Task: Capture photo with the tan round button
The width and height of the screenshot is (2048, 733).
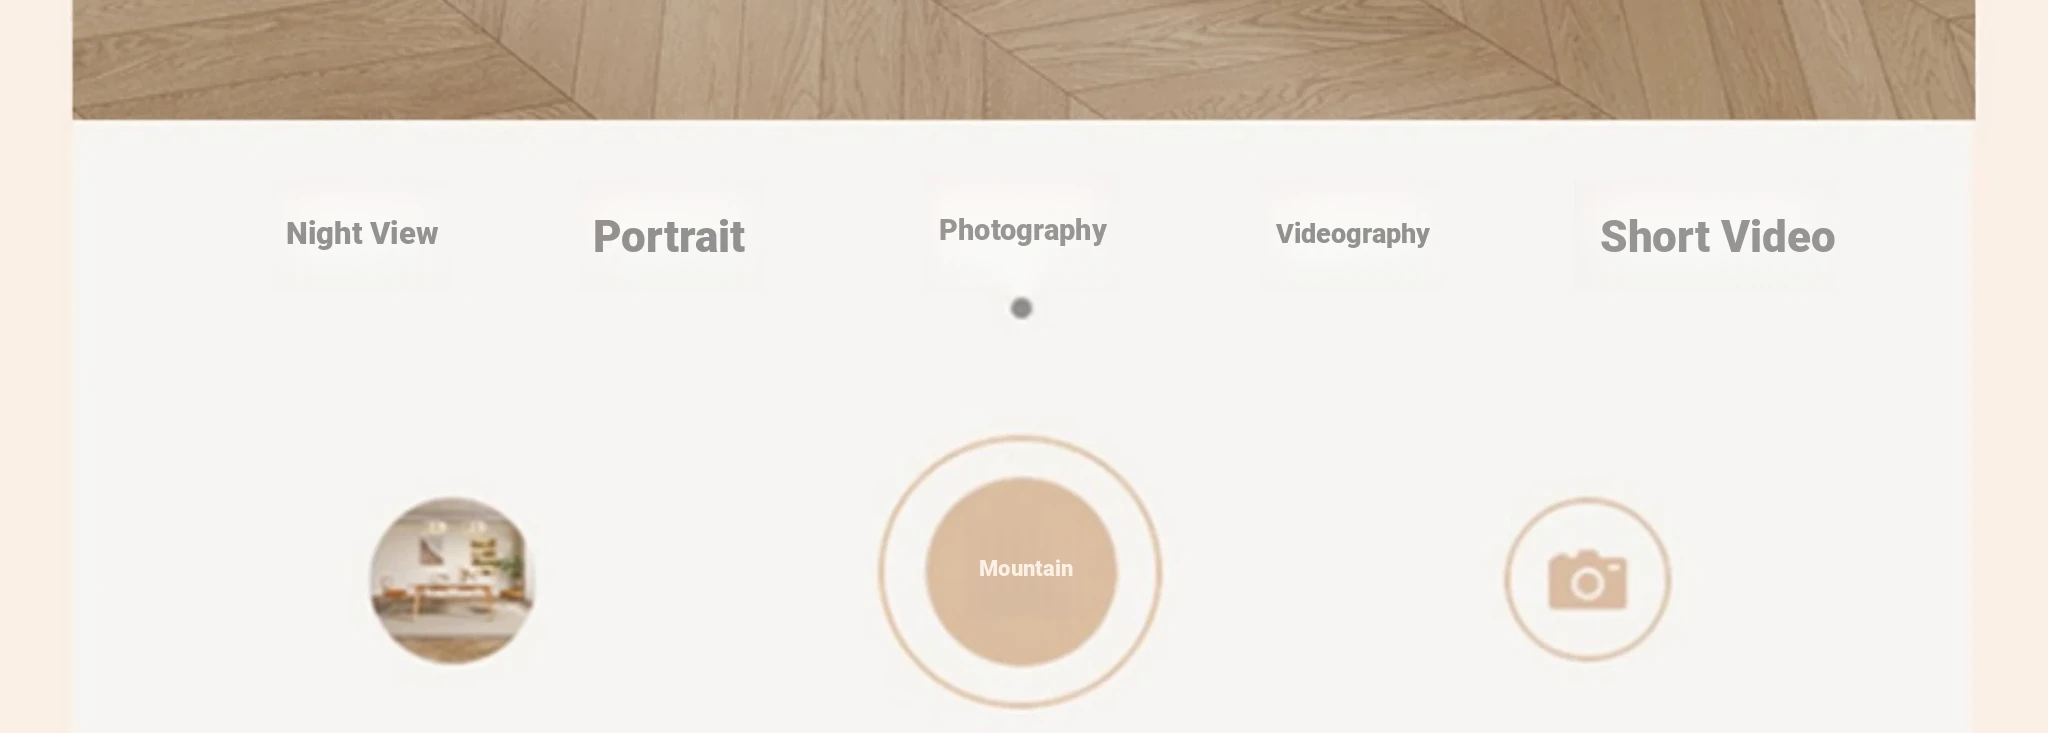Action: [1021, 571]
